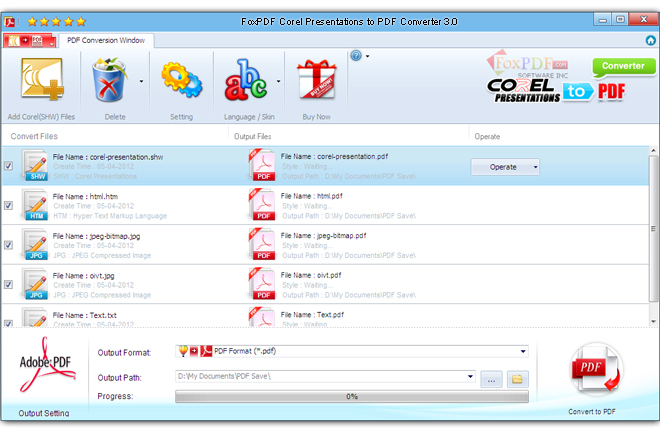
Task: Click the Operate column header
Action: (487, 136)
